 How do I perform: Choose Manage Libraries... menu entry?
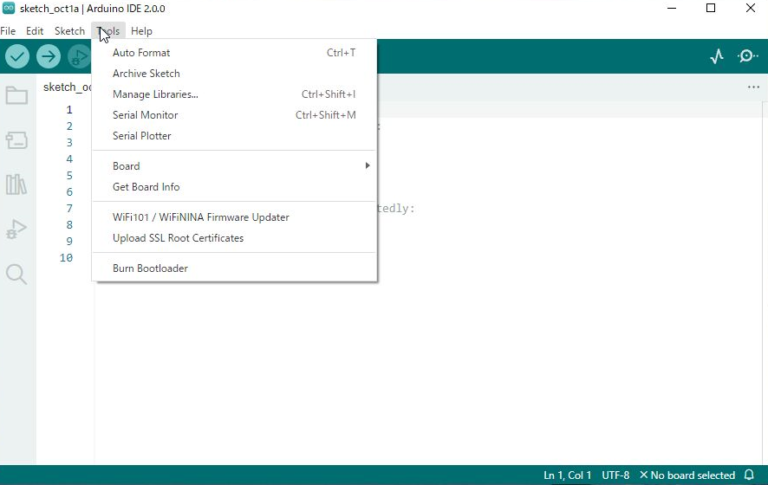tap(234, 94)
